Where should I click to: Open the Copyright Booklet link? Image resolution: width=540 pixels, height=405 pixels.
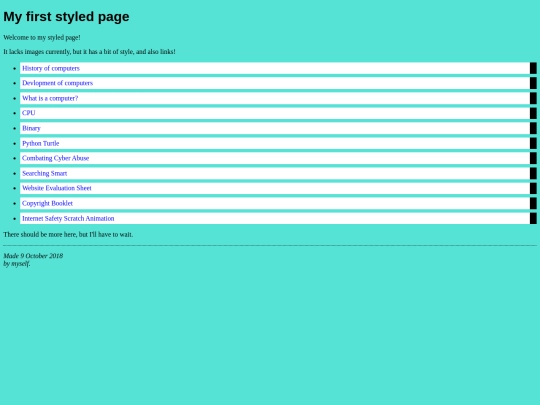(48, 203)
